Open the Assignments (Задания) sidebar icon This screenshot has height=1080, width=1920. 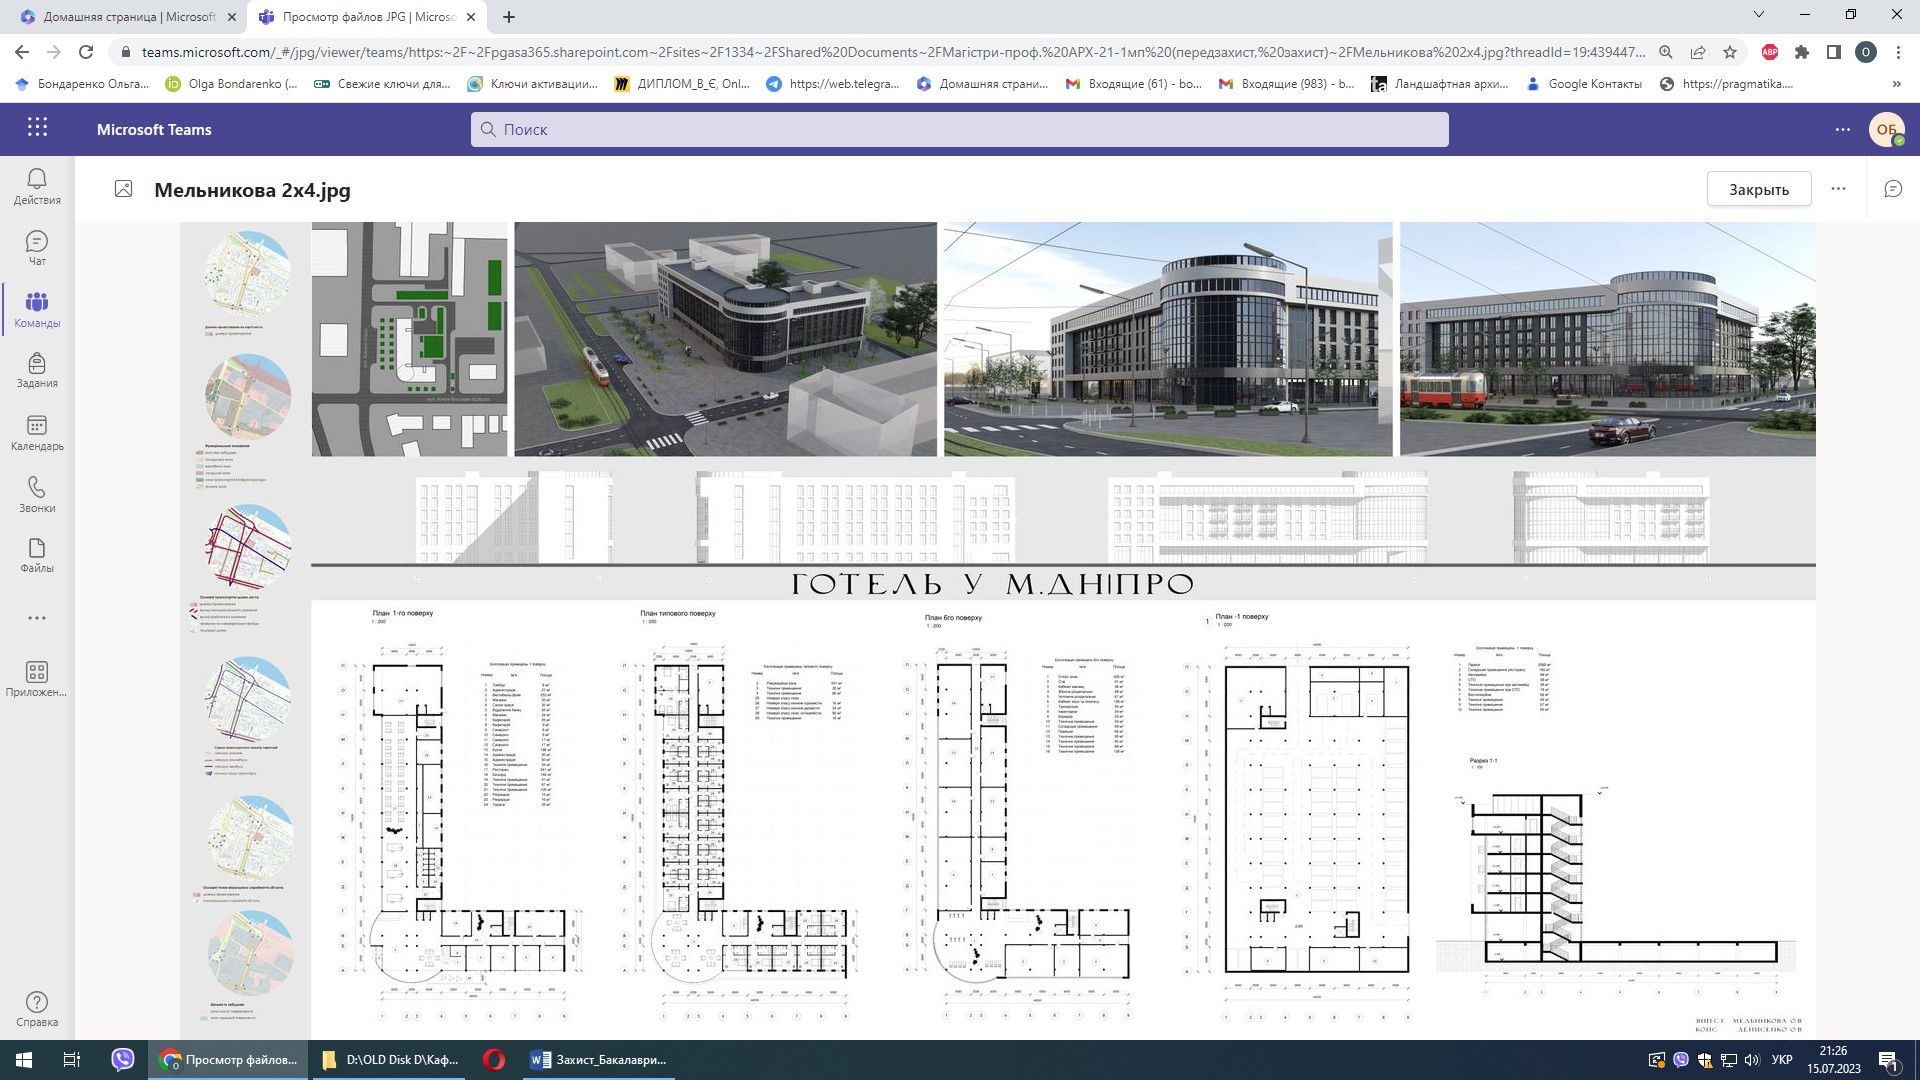click(37, 370)
